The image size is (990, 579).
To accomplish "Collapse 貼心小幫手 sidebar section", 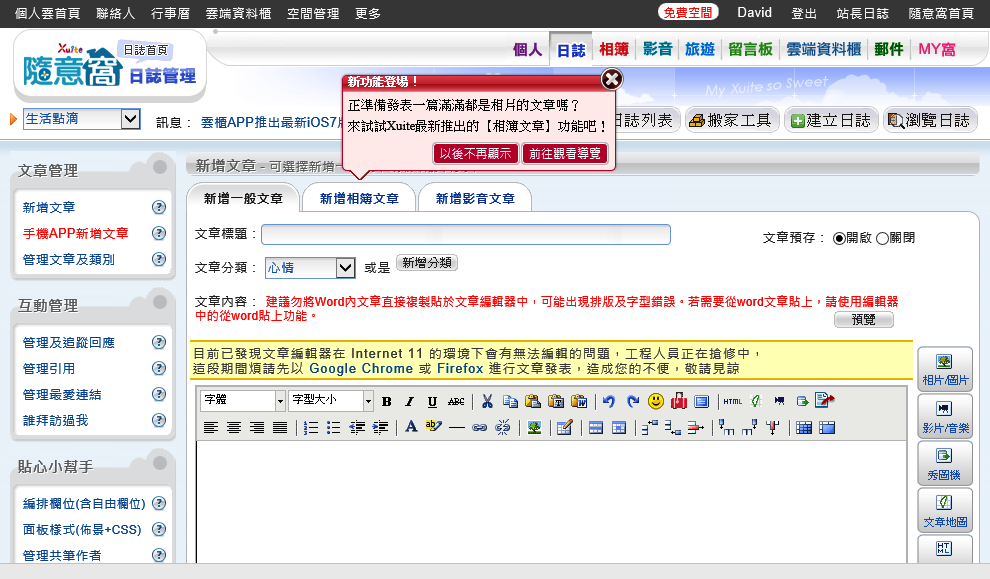I will [160, 463].
